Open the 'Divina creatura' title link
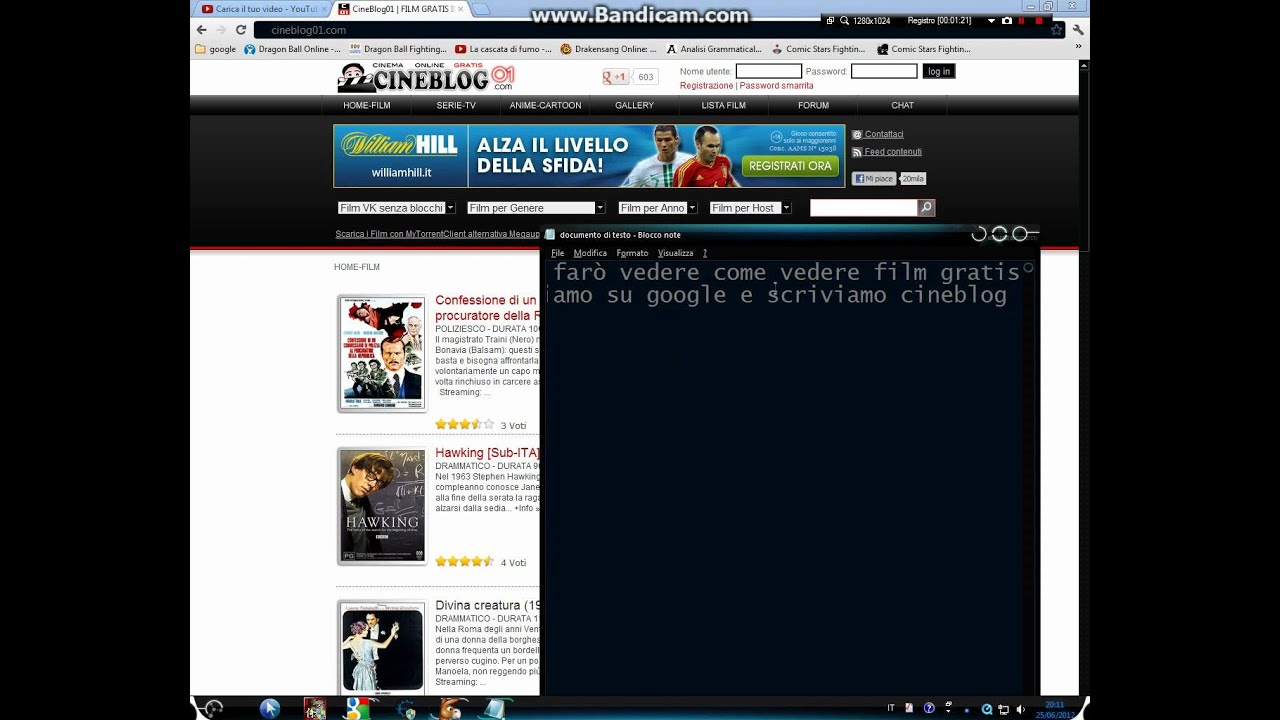The height and width of the screenshot is (720, 1280). coord(487,605)
